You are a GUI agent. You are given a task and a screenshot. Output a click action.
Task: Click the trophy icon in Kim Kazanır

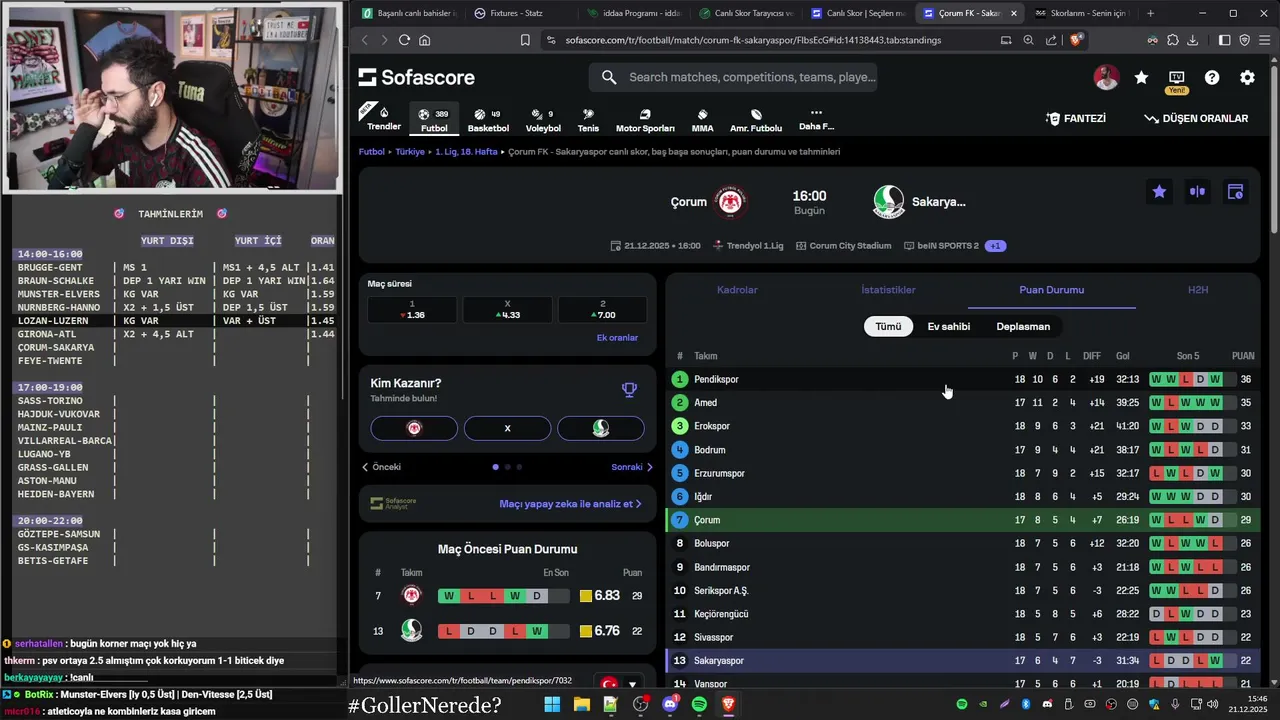coord(629,389)
